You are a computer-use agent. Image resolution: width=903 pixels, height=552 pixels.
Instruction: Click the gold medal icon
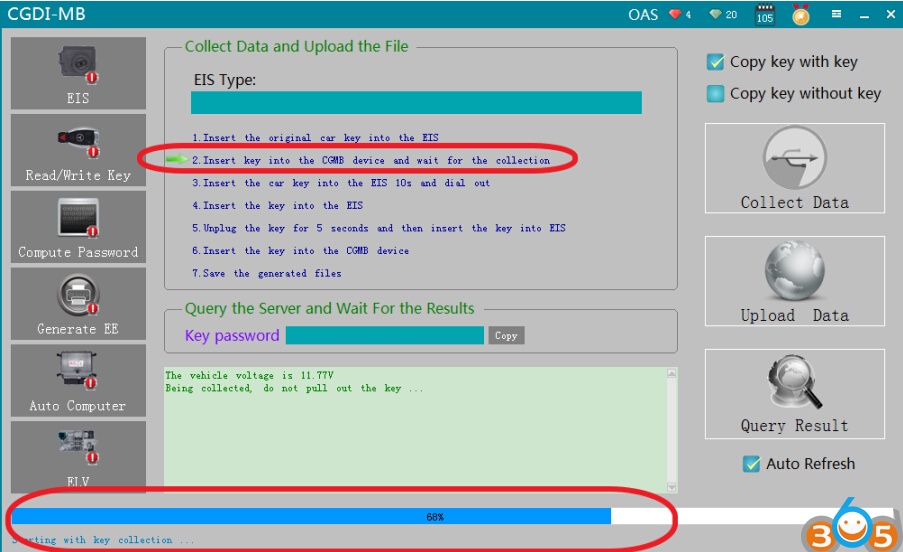(800, 14)
